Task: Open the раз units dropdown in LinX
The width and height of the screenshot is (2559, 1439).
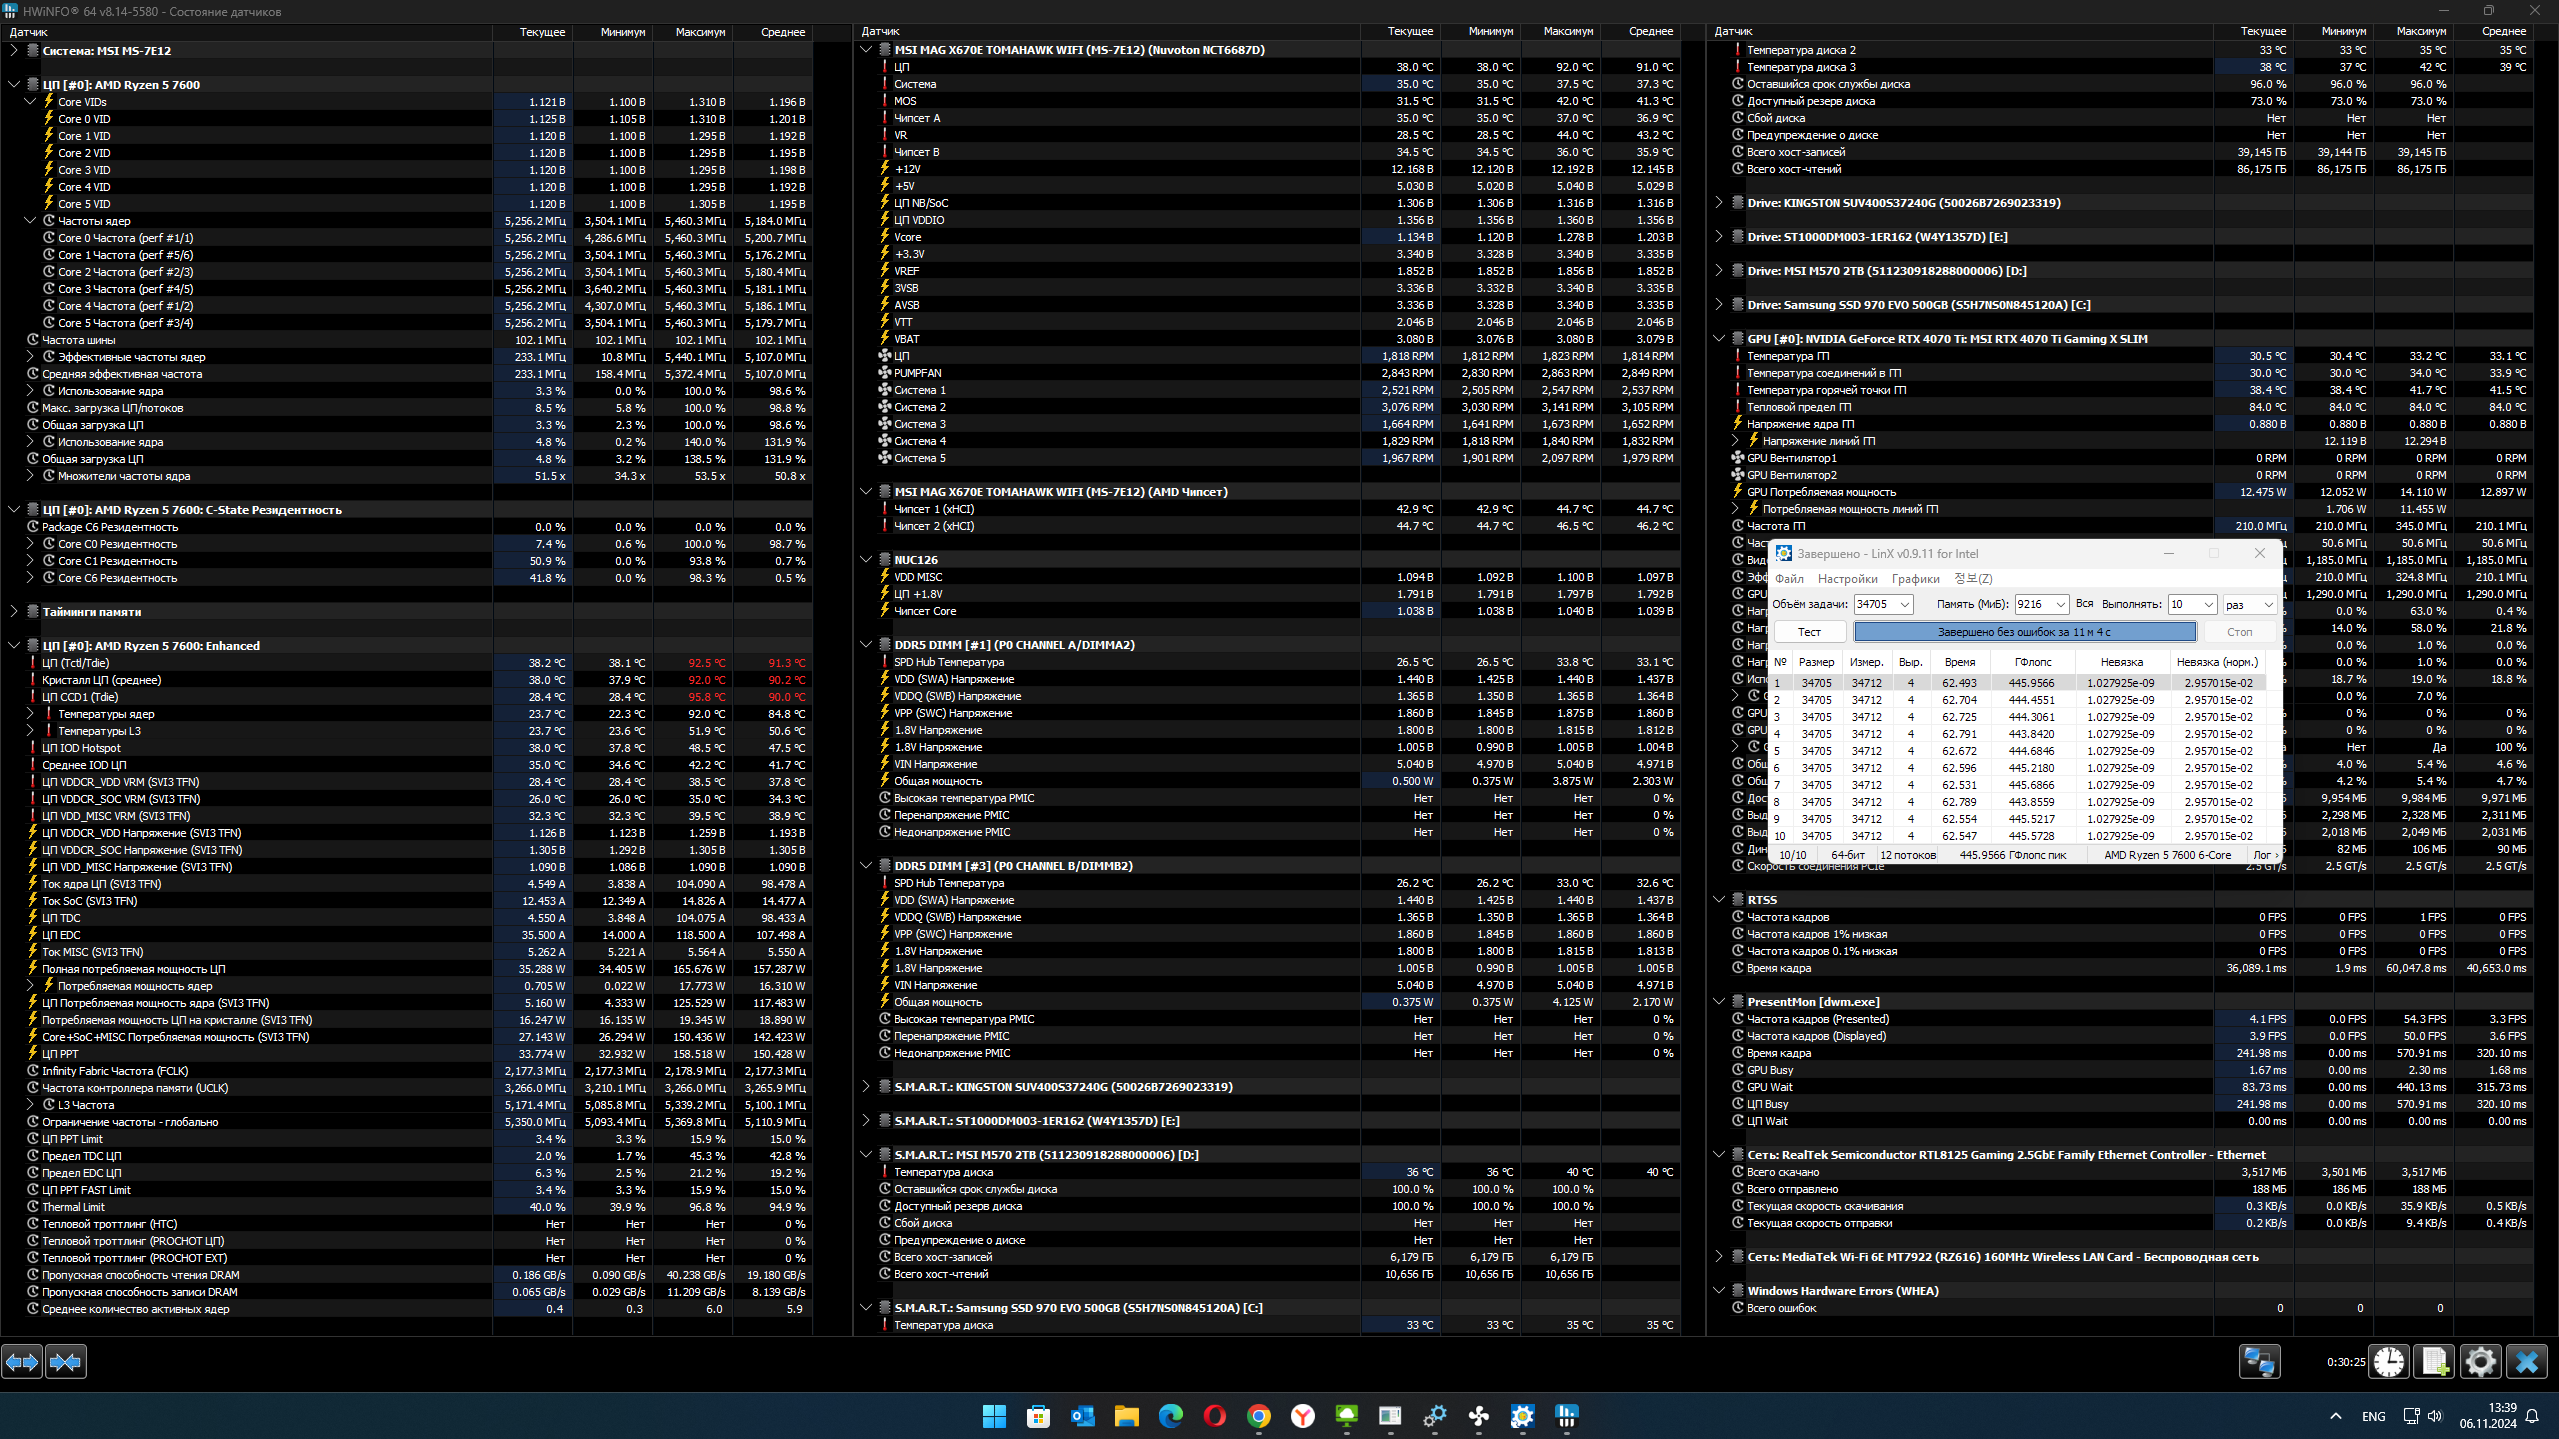Action: coord(2268,605)
